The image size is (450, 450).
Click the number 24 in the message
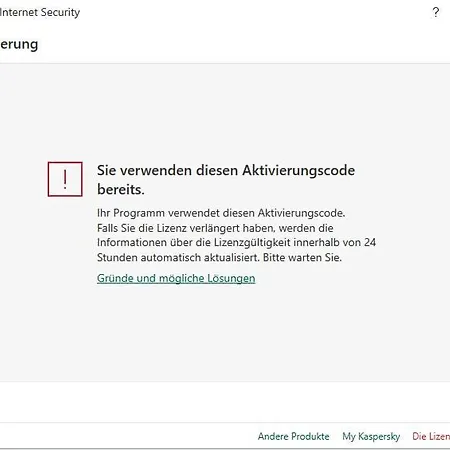370,242
